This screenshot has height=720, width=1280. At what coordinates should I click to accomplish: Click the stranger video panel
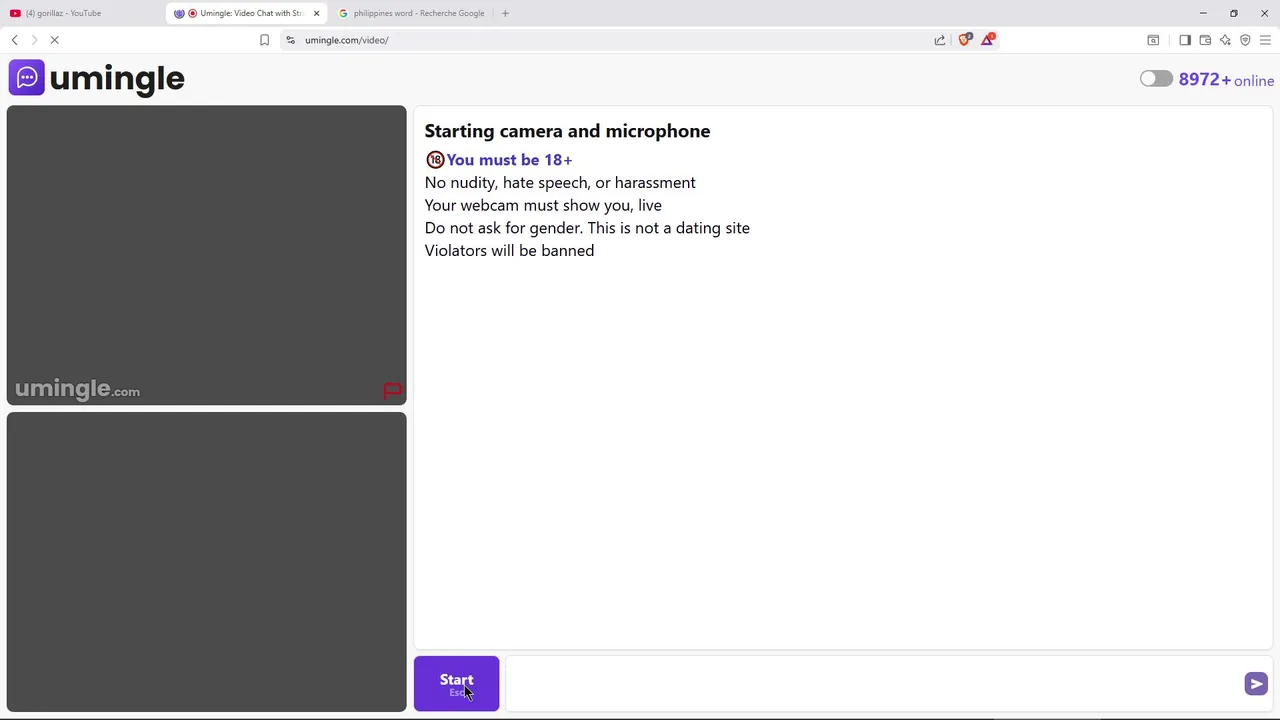click(207, 255)
